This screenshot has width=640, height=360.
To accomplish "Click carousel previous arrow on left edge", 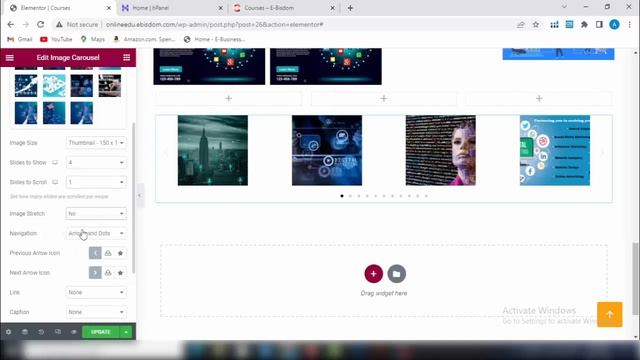I will [165, 153].
